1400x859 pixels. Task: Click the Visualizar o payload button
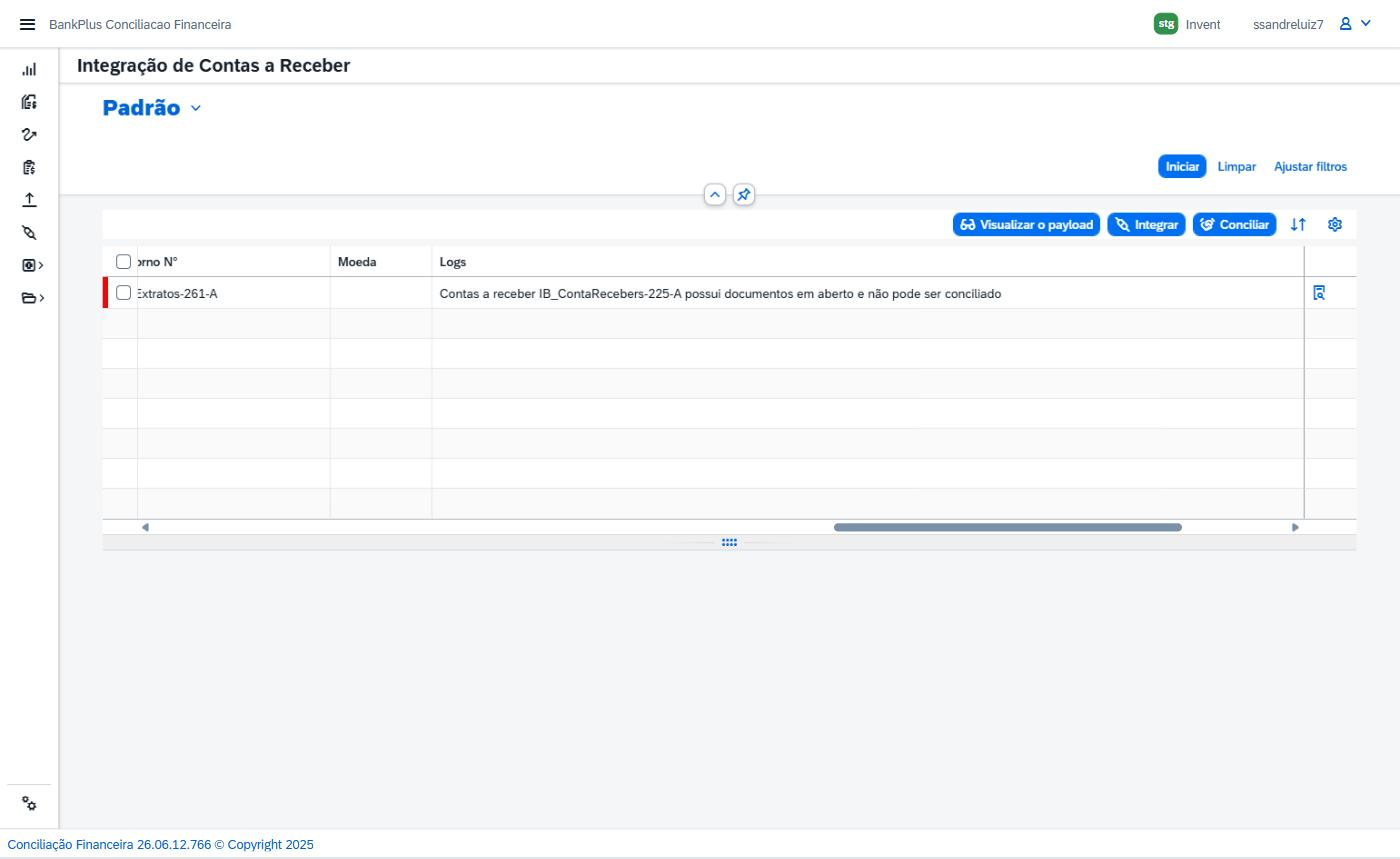coord(1026,225)
